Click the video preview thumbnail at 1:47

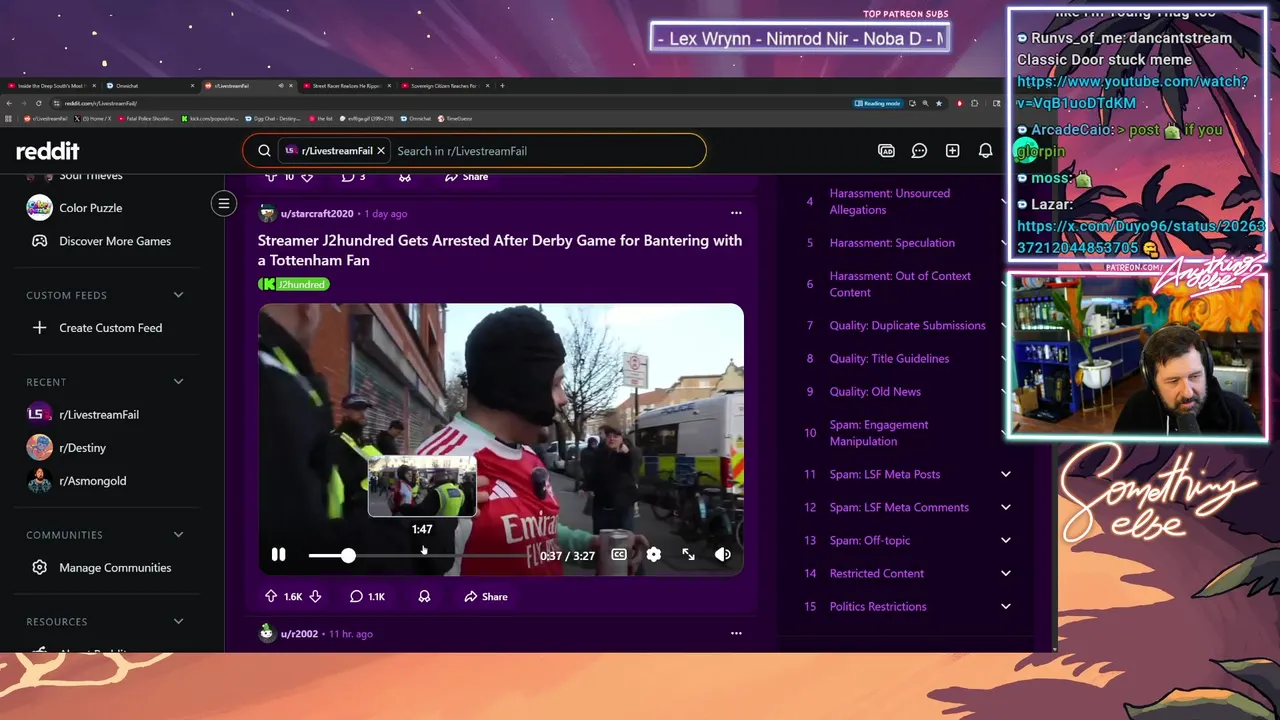coord(422,486)
